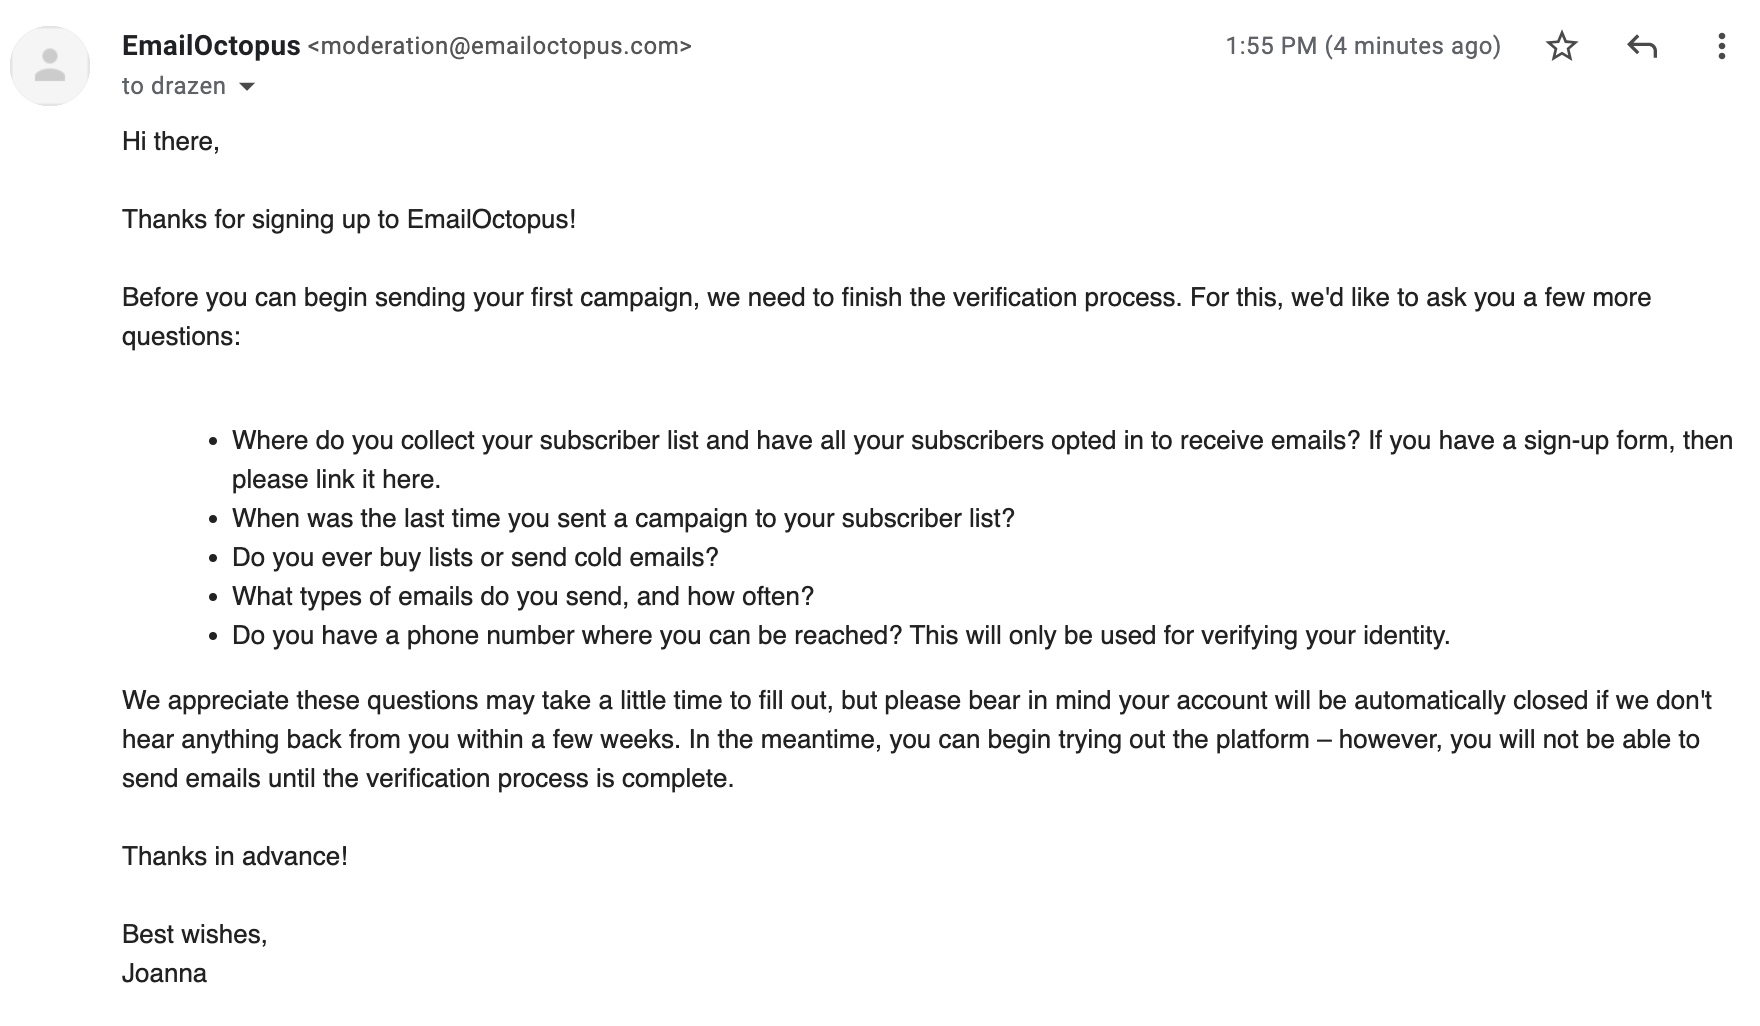1760x1026 pixels.
Task: Click the sender's profile avatar
Action: pos(50,66)
